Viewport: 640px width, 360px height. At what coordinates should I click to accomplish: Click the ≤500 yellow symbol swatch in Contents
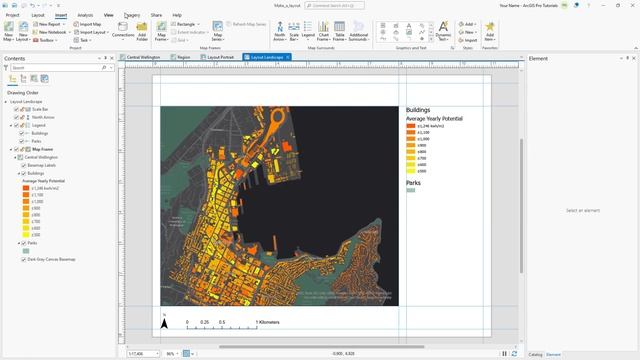[26, 235]
